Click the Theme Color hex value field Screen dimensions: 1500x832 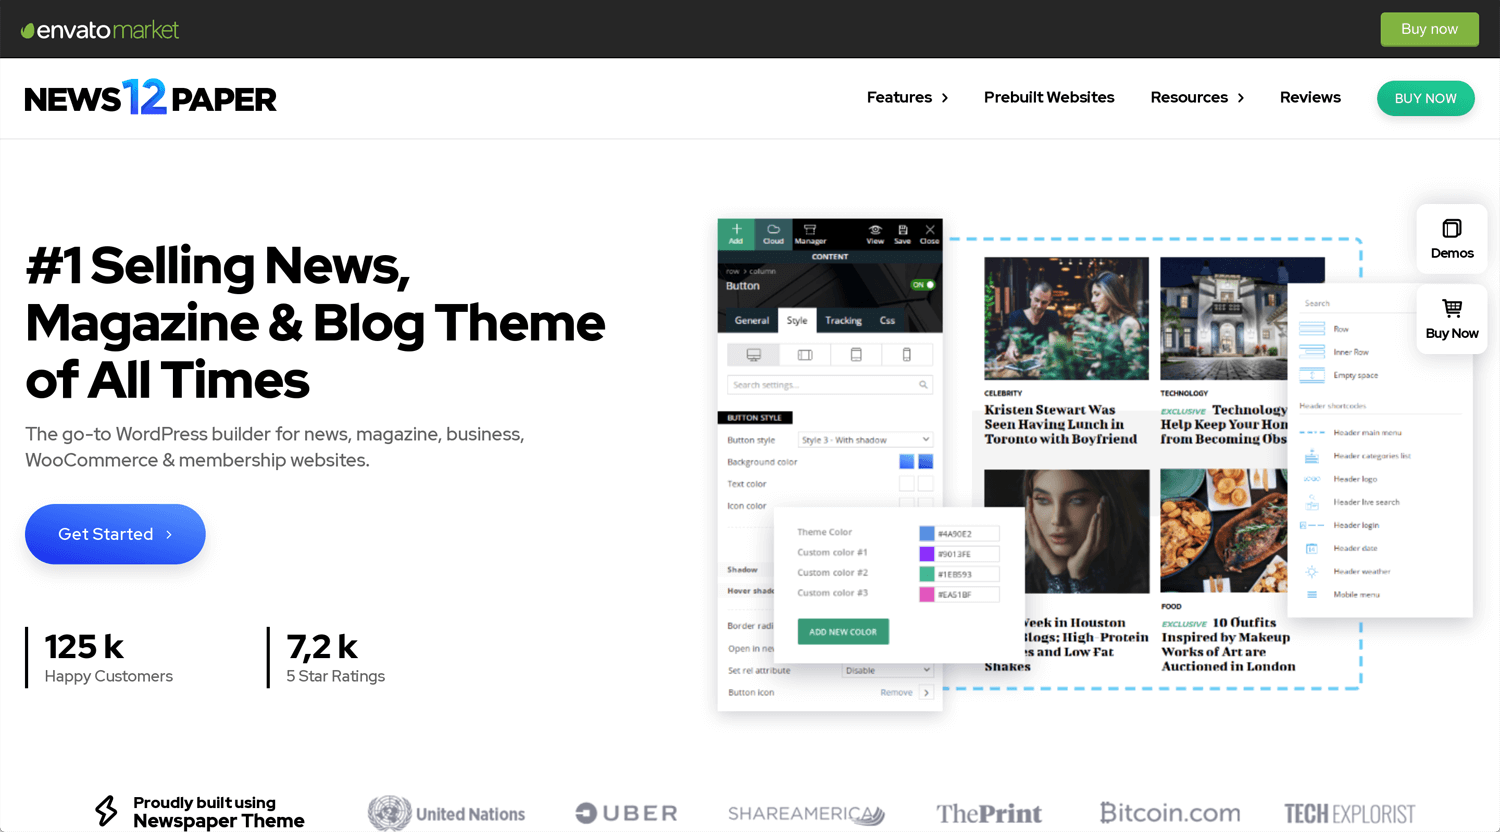pyautogui.click(x=967, y=533)
